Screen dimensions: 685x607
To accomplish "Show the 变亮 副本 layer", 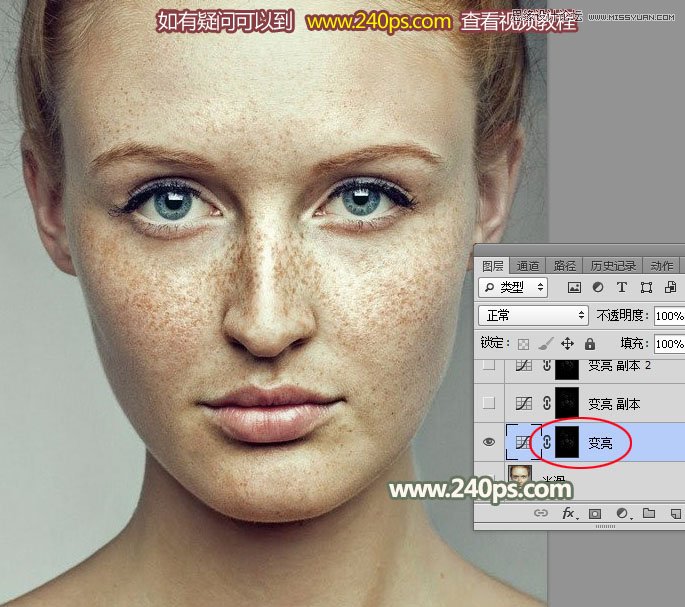I will [x=489, y=404].
